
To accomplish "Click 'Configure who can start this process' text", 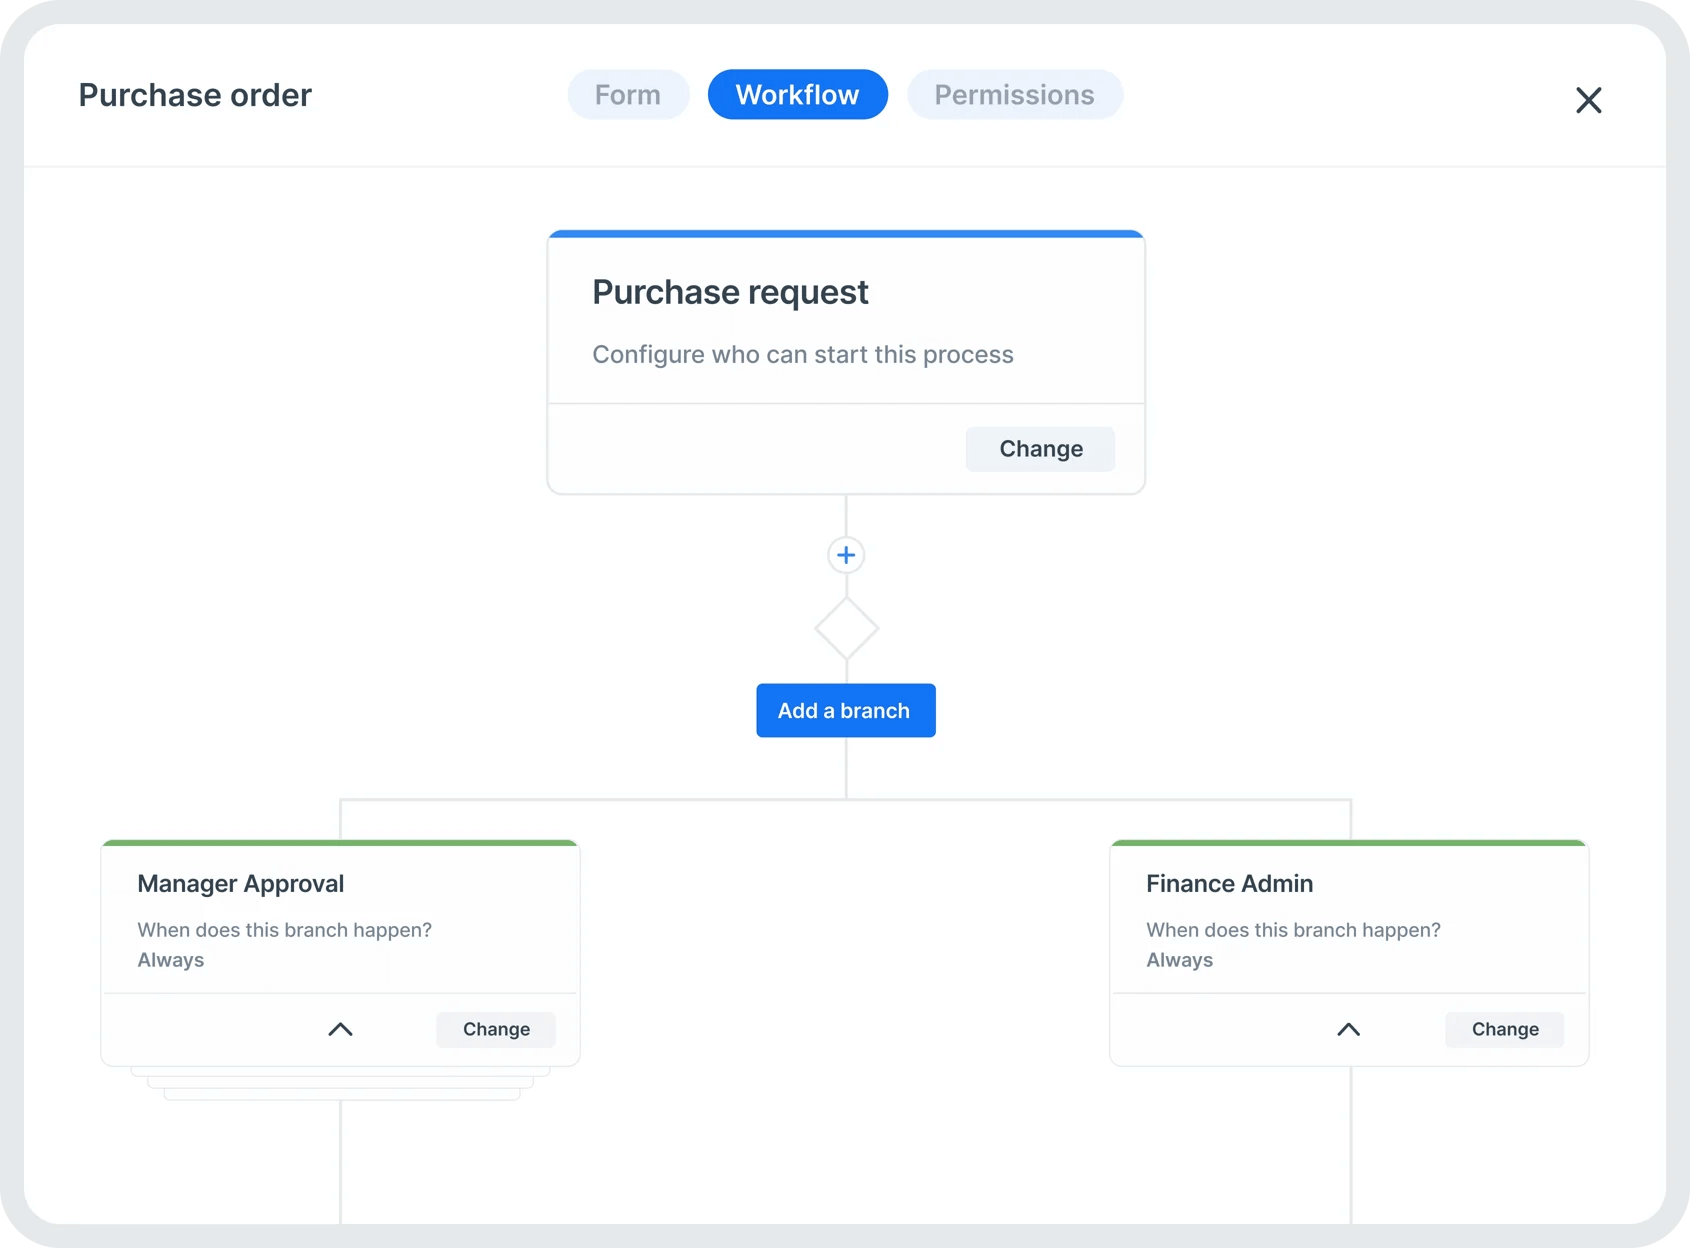I will 802,355.
